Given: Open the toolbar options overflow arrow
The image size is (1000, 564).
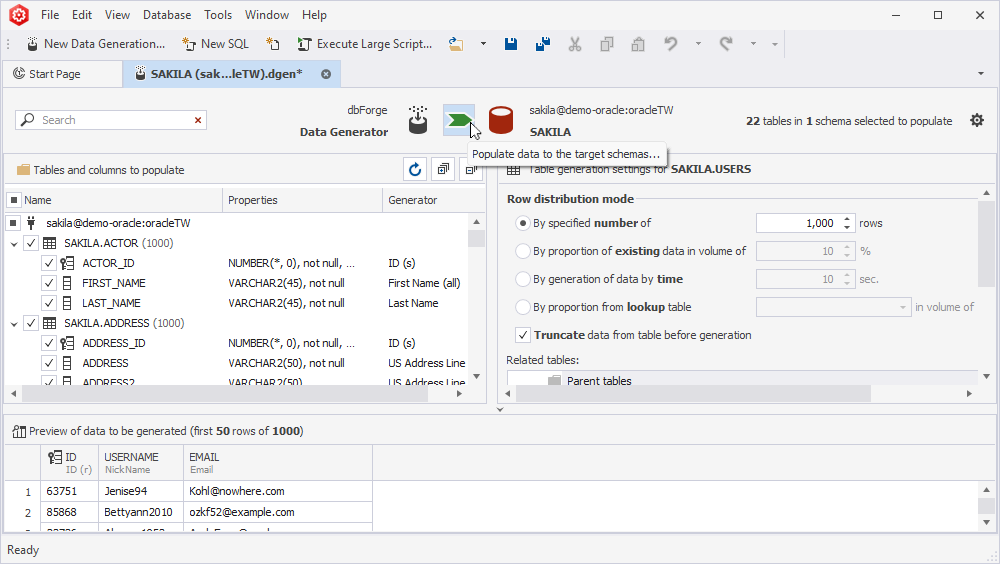Looking at the screenshot, I should pyautogui.click(x=775, y=44).
